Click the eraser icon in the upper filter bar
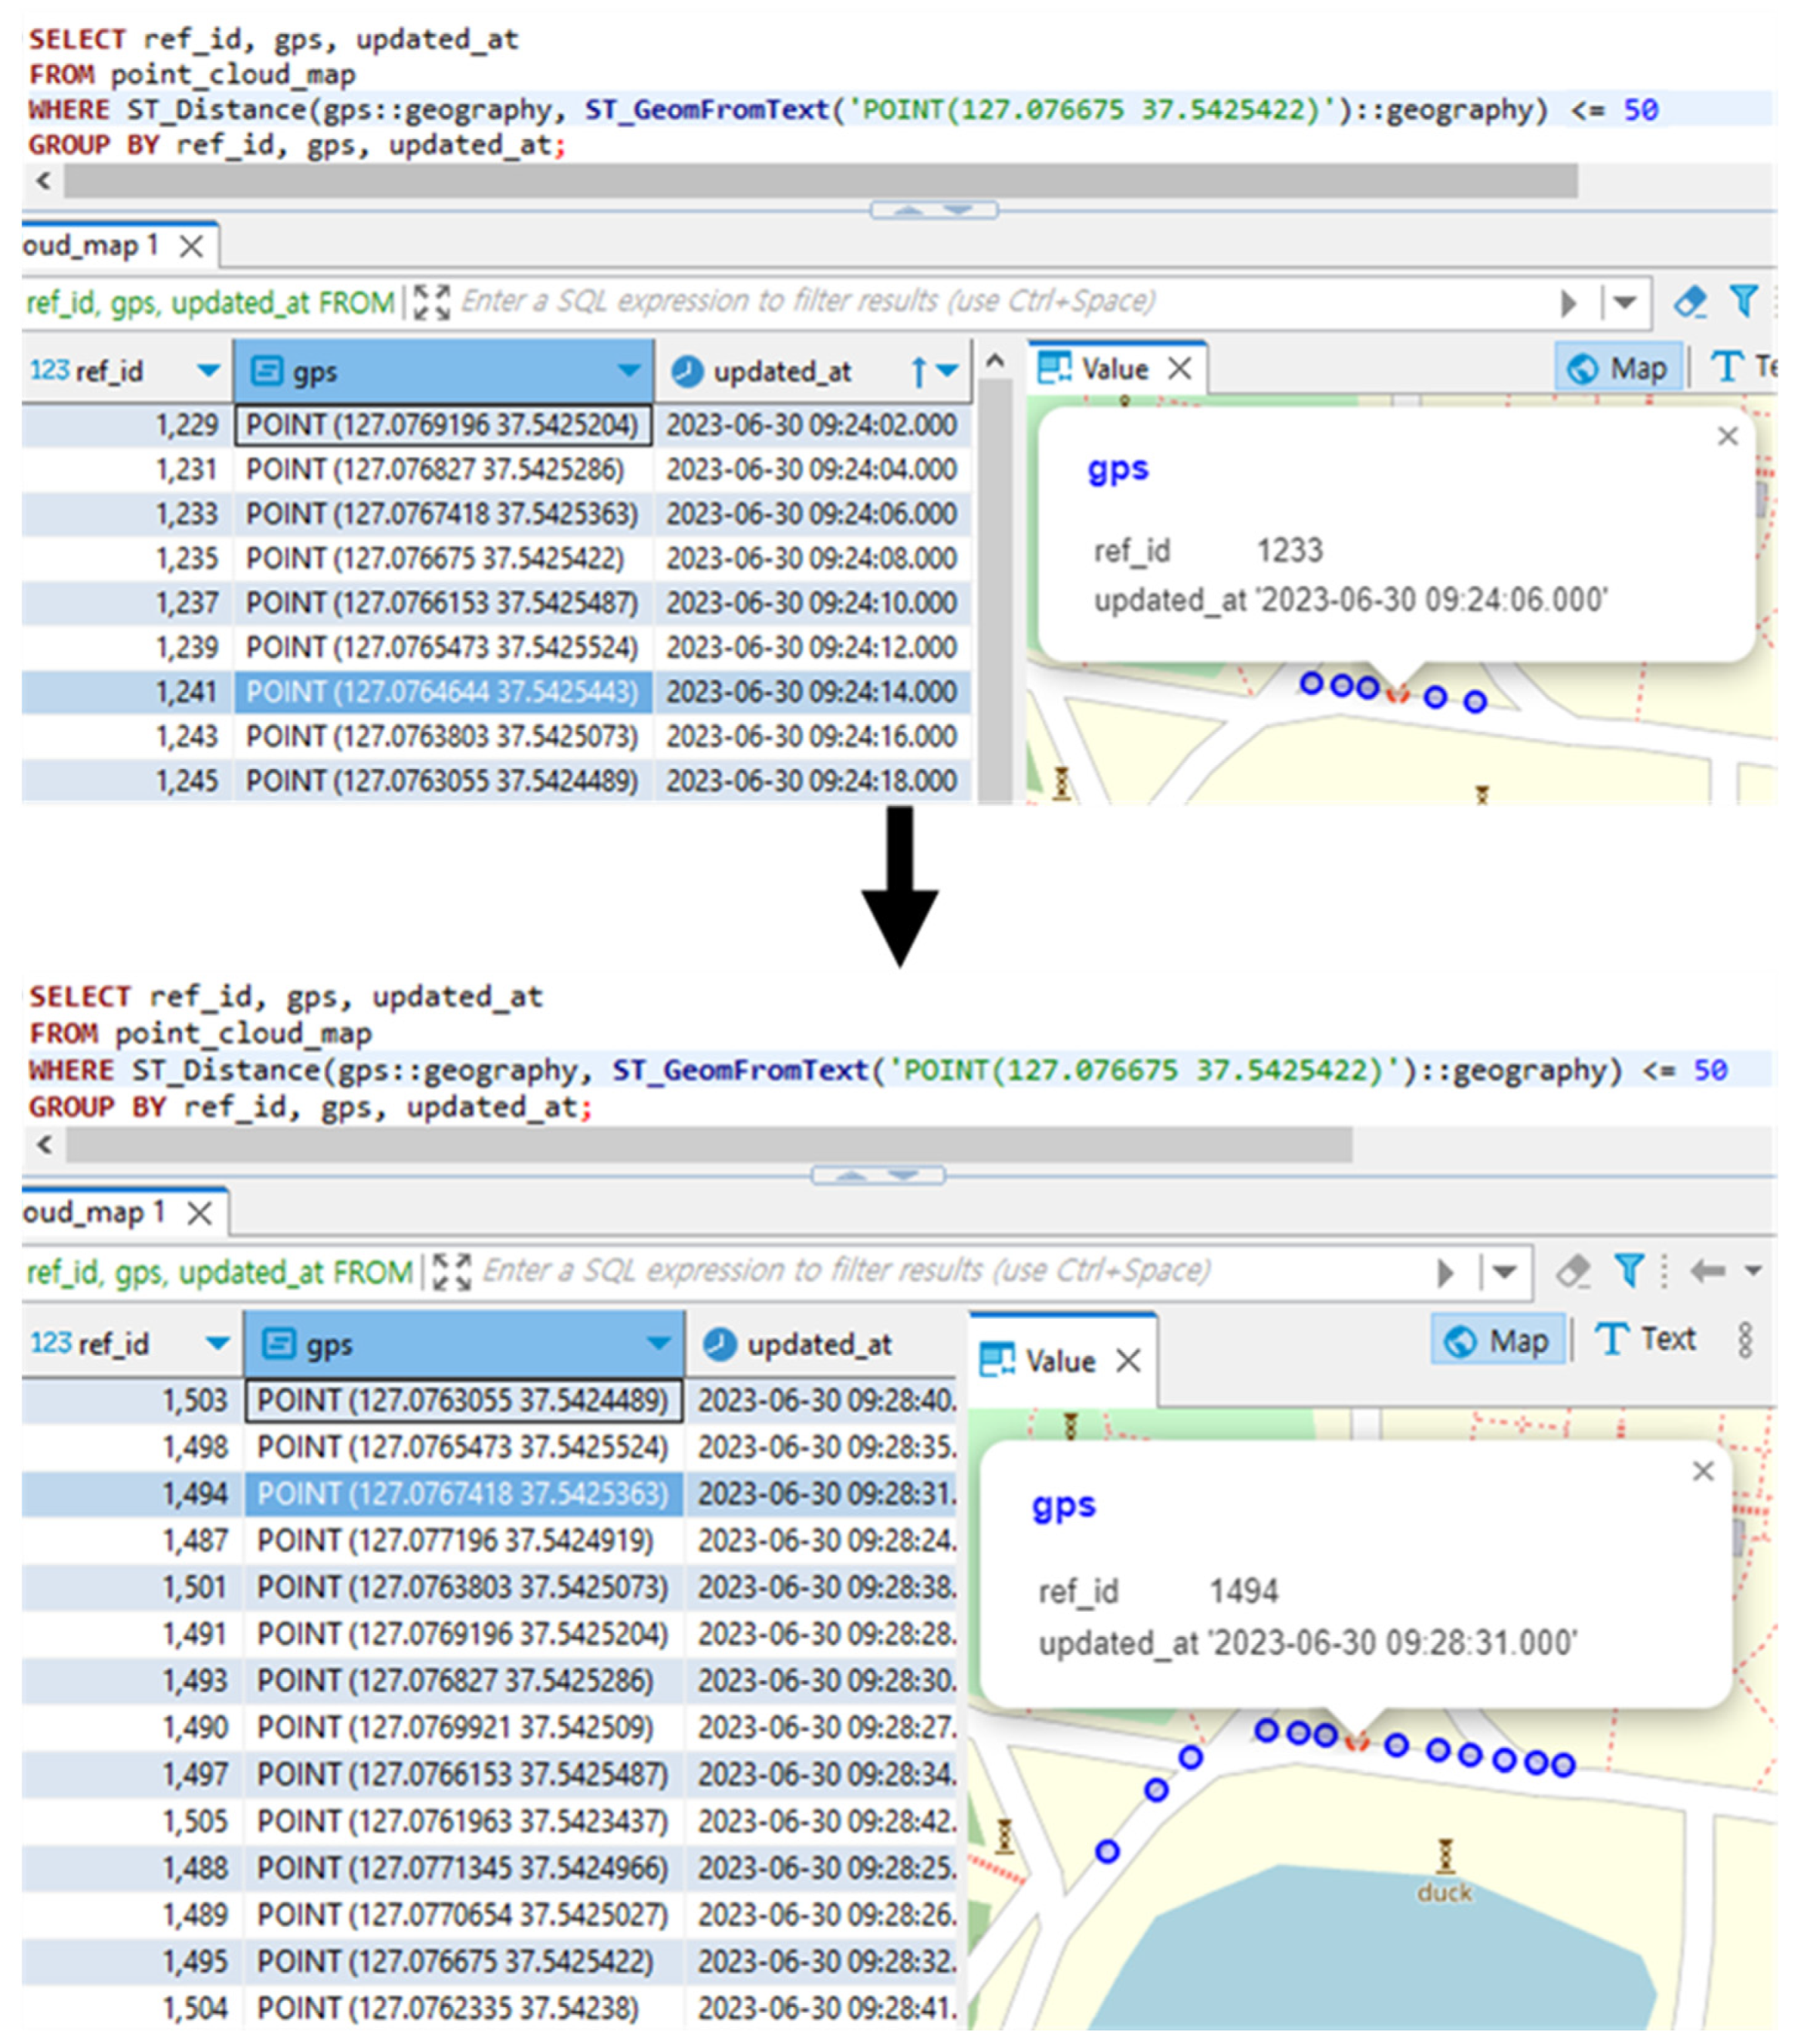The height and width of the screenshot is (2044, 1804). tap(1689, 301)
